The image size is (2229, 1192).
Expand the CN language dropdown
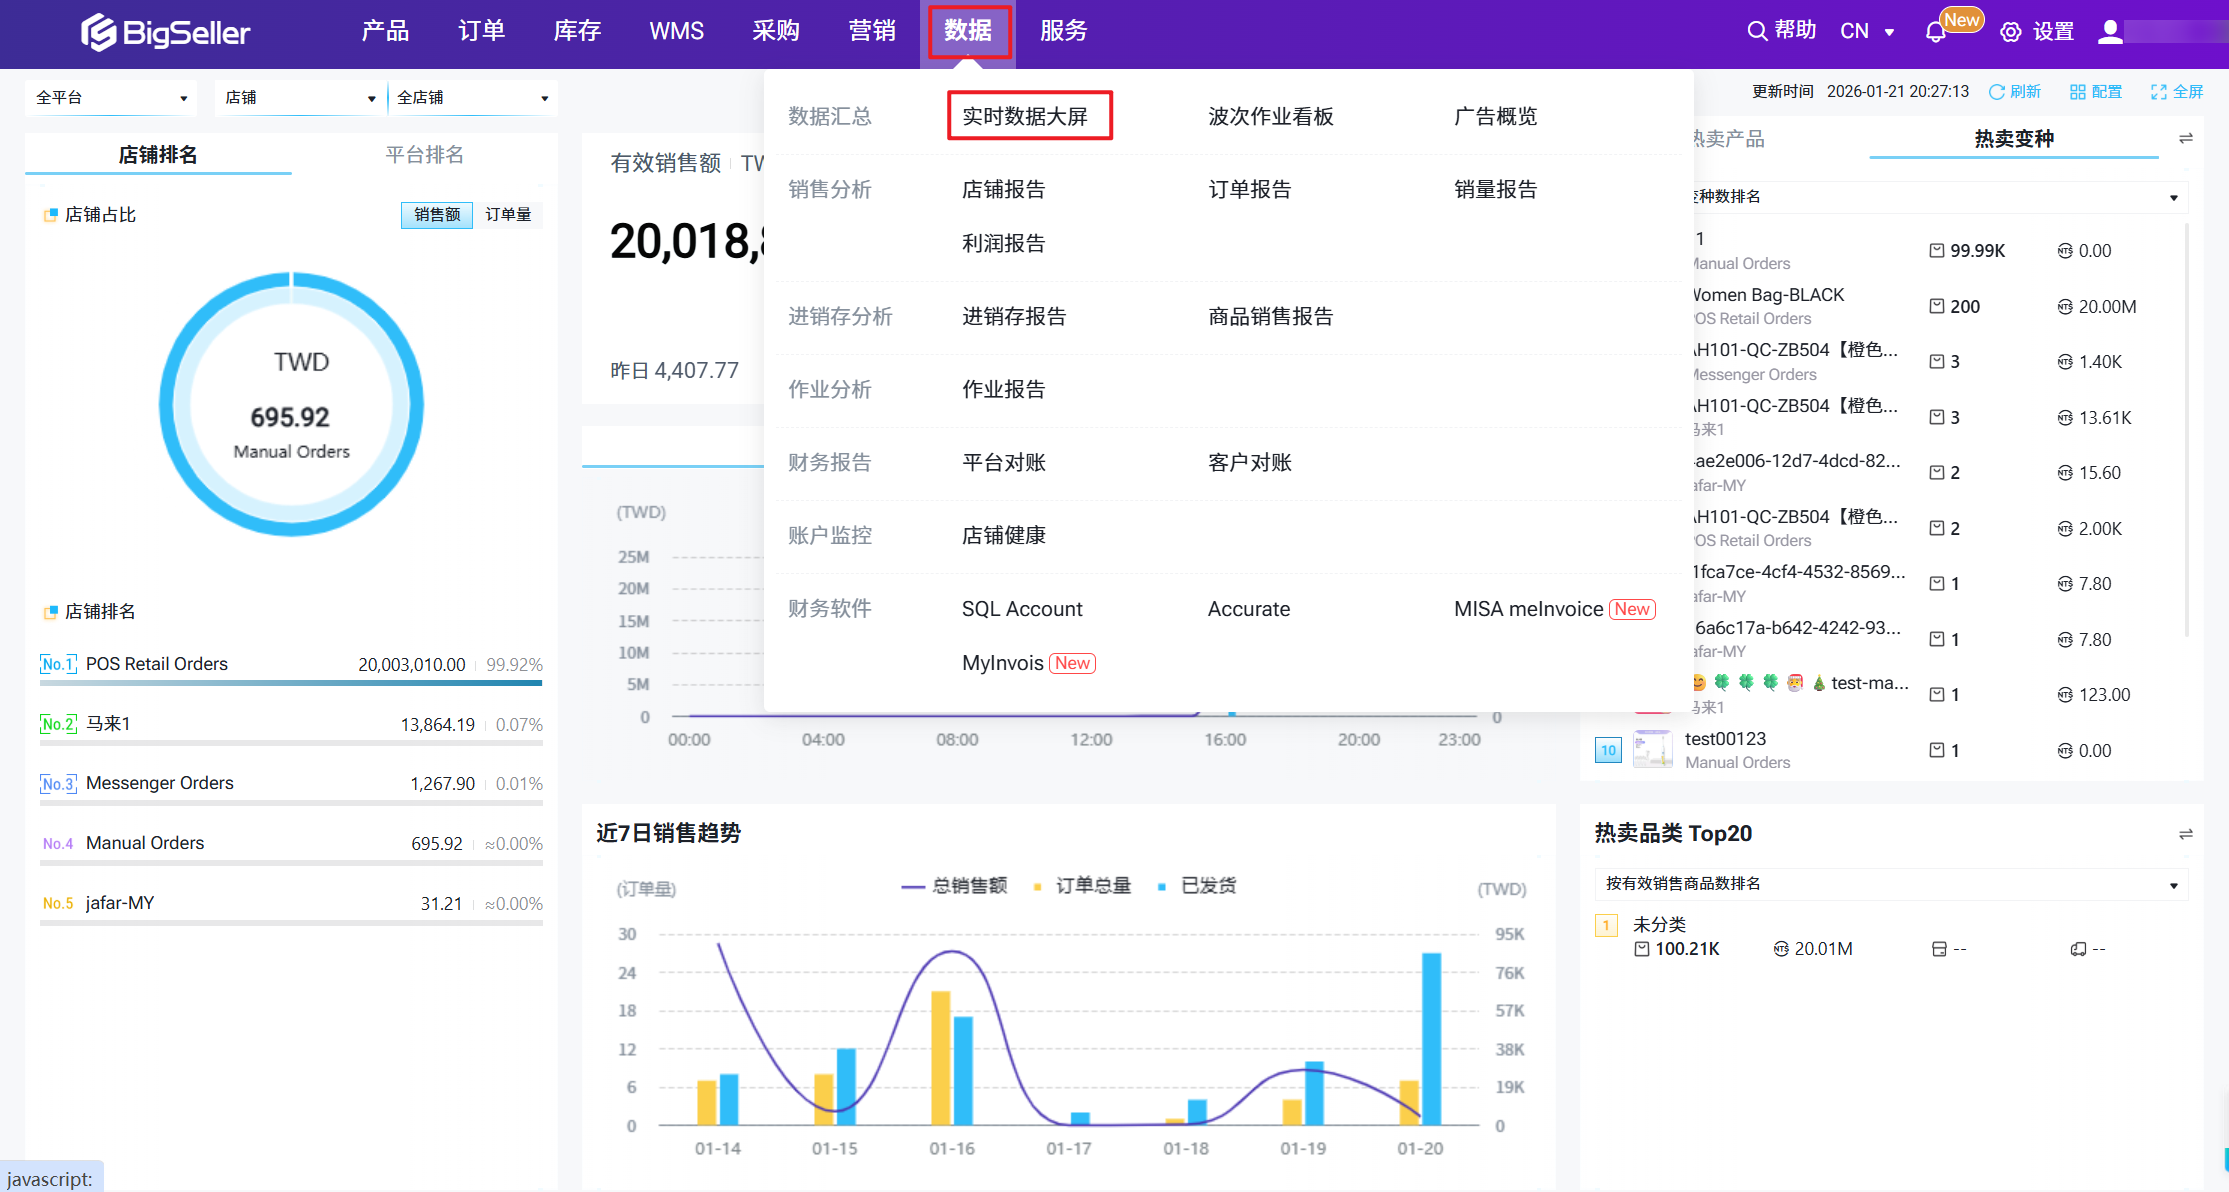[x=1867, y=32]
